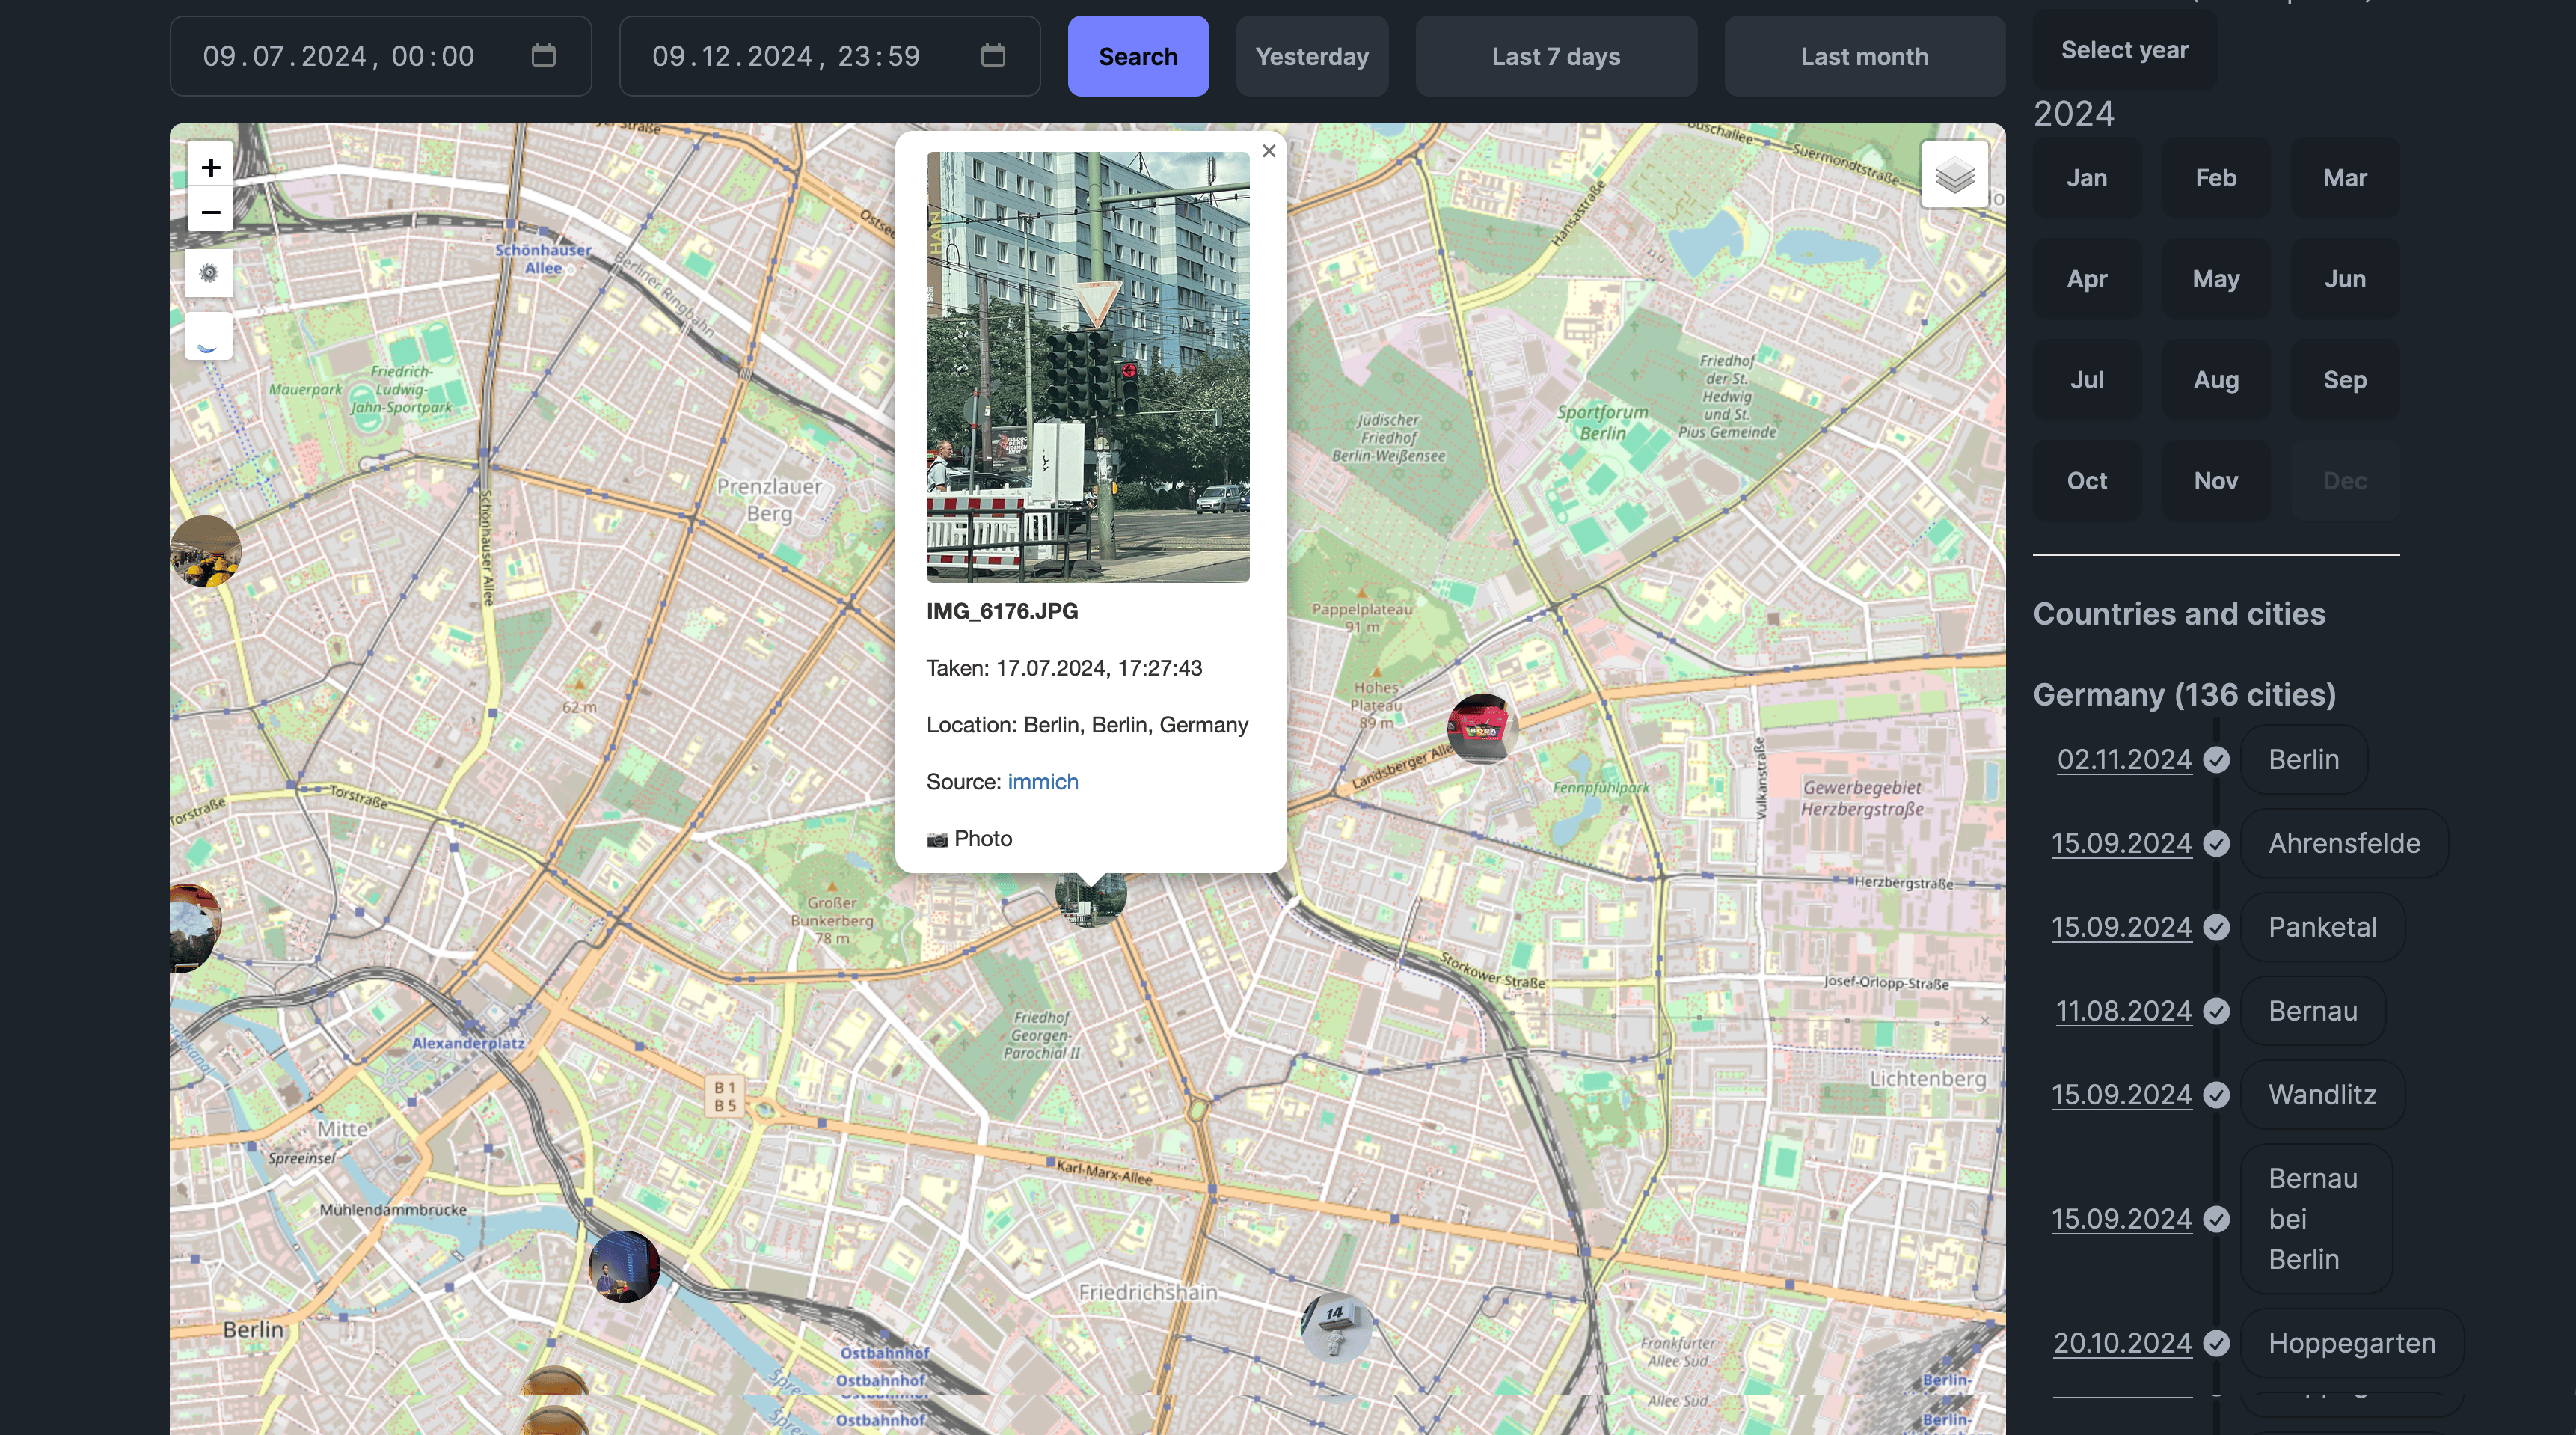Close the IMG_6176.JPG photo popup

click(x=1268, y=151)
